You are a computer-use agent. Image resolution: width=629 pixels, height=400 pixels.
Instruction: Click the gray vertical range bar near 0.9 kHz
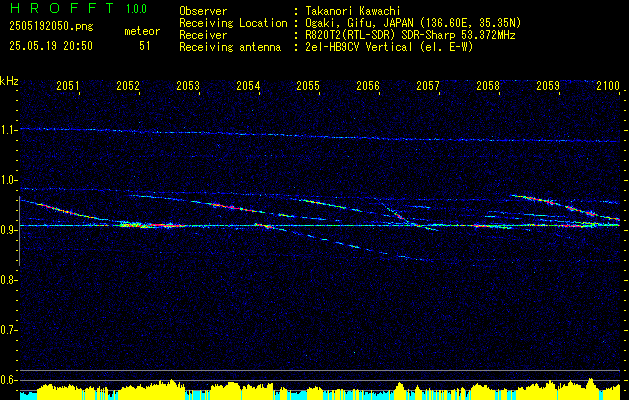pyautogui.click(x=19, y=231)
